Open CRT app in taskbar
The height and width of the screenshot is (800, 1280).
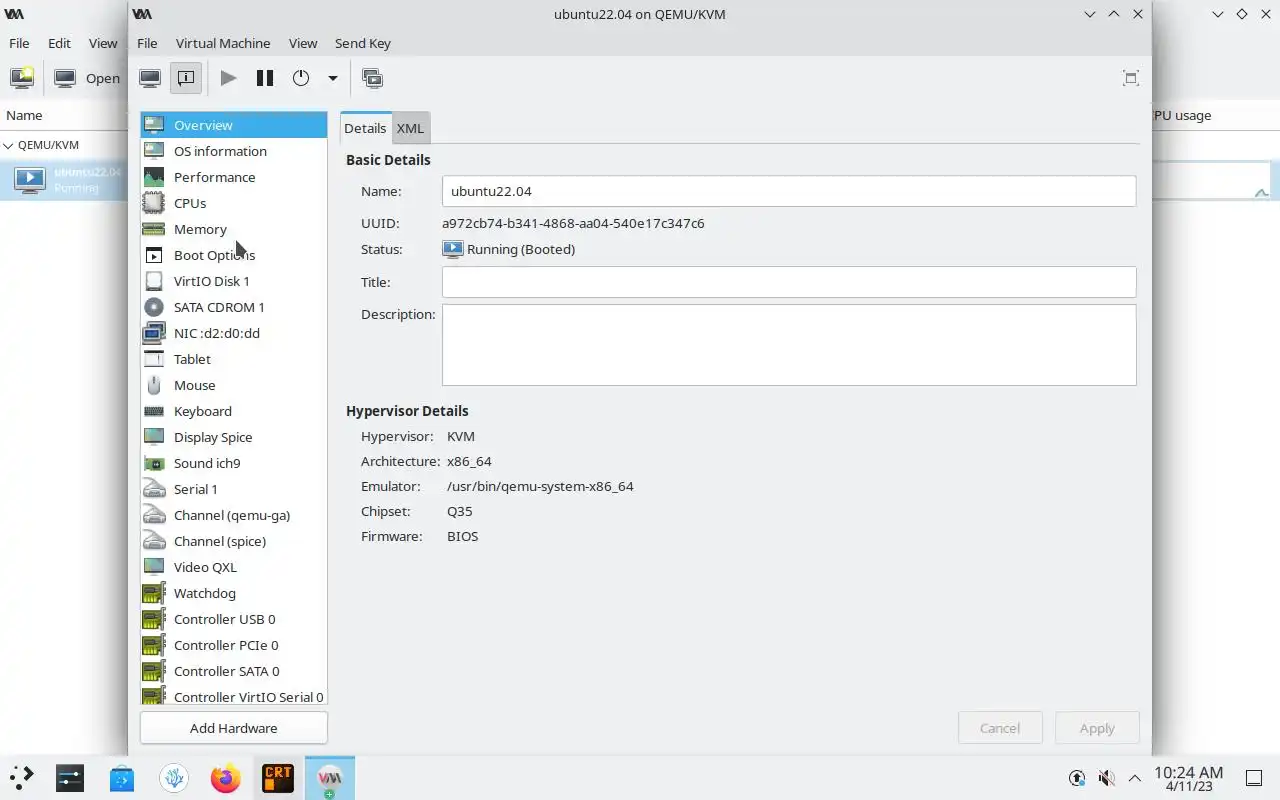point(278,777)
